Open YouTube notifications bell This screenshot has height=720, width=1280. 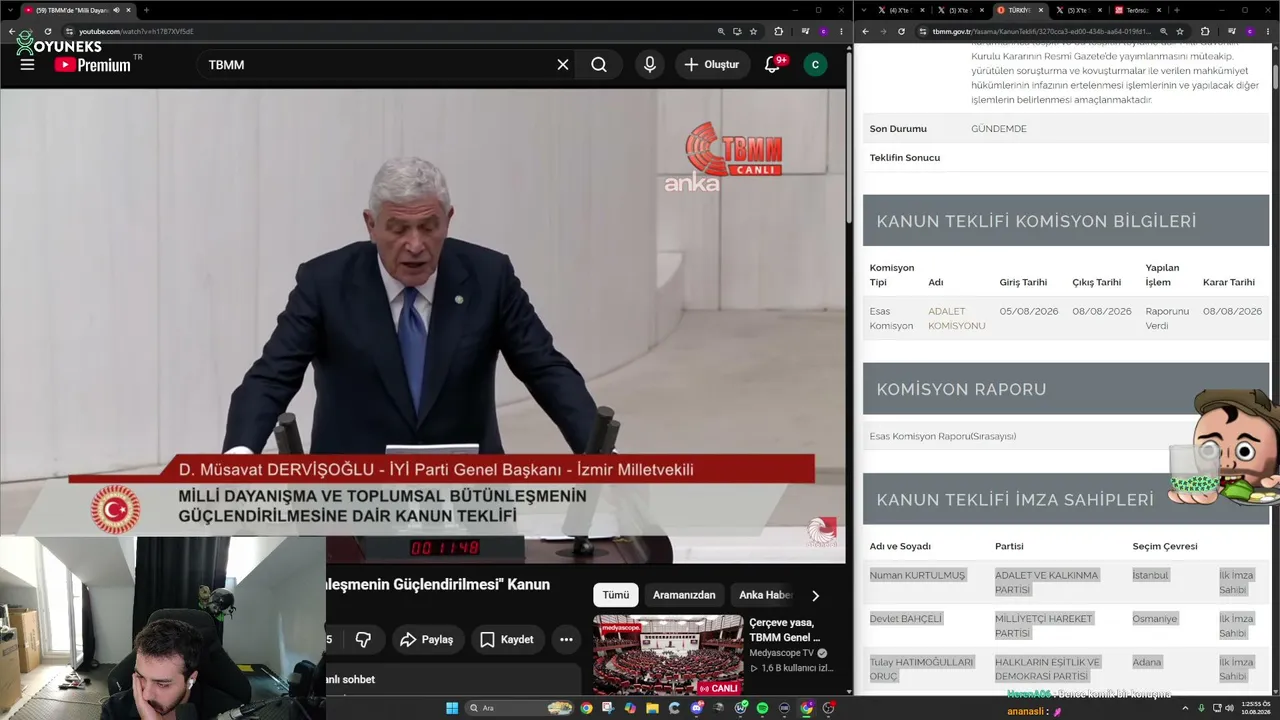coord(772,64)
